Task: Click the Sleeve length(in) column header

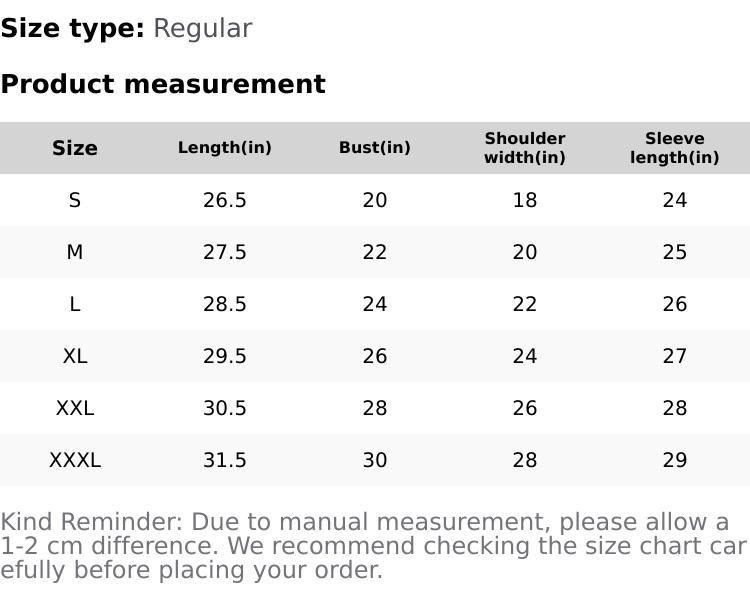Action: pos(675,148)
